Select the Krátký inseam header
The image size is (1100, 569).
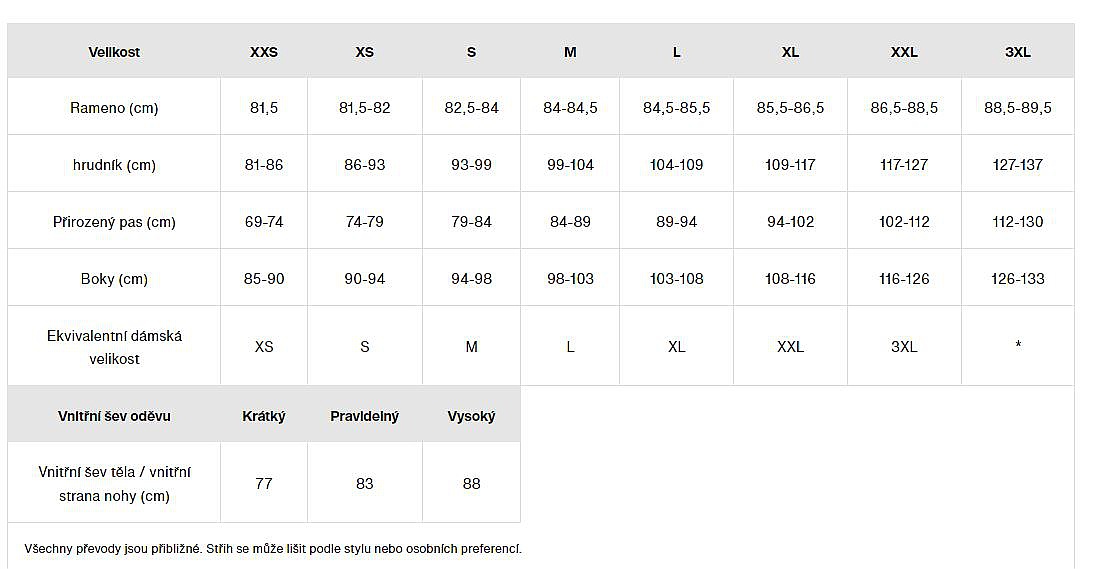(264, 416)
